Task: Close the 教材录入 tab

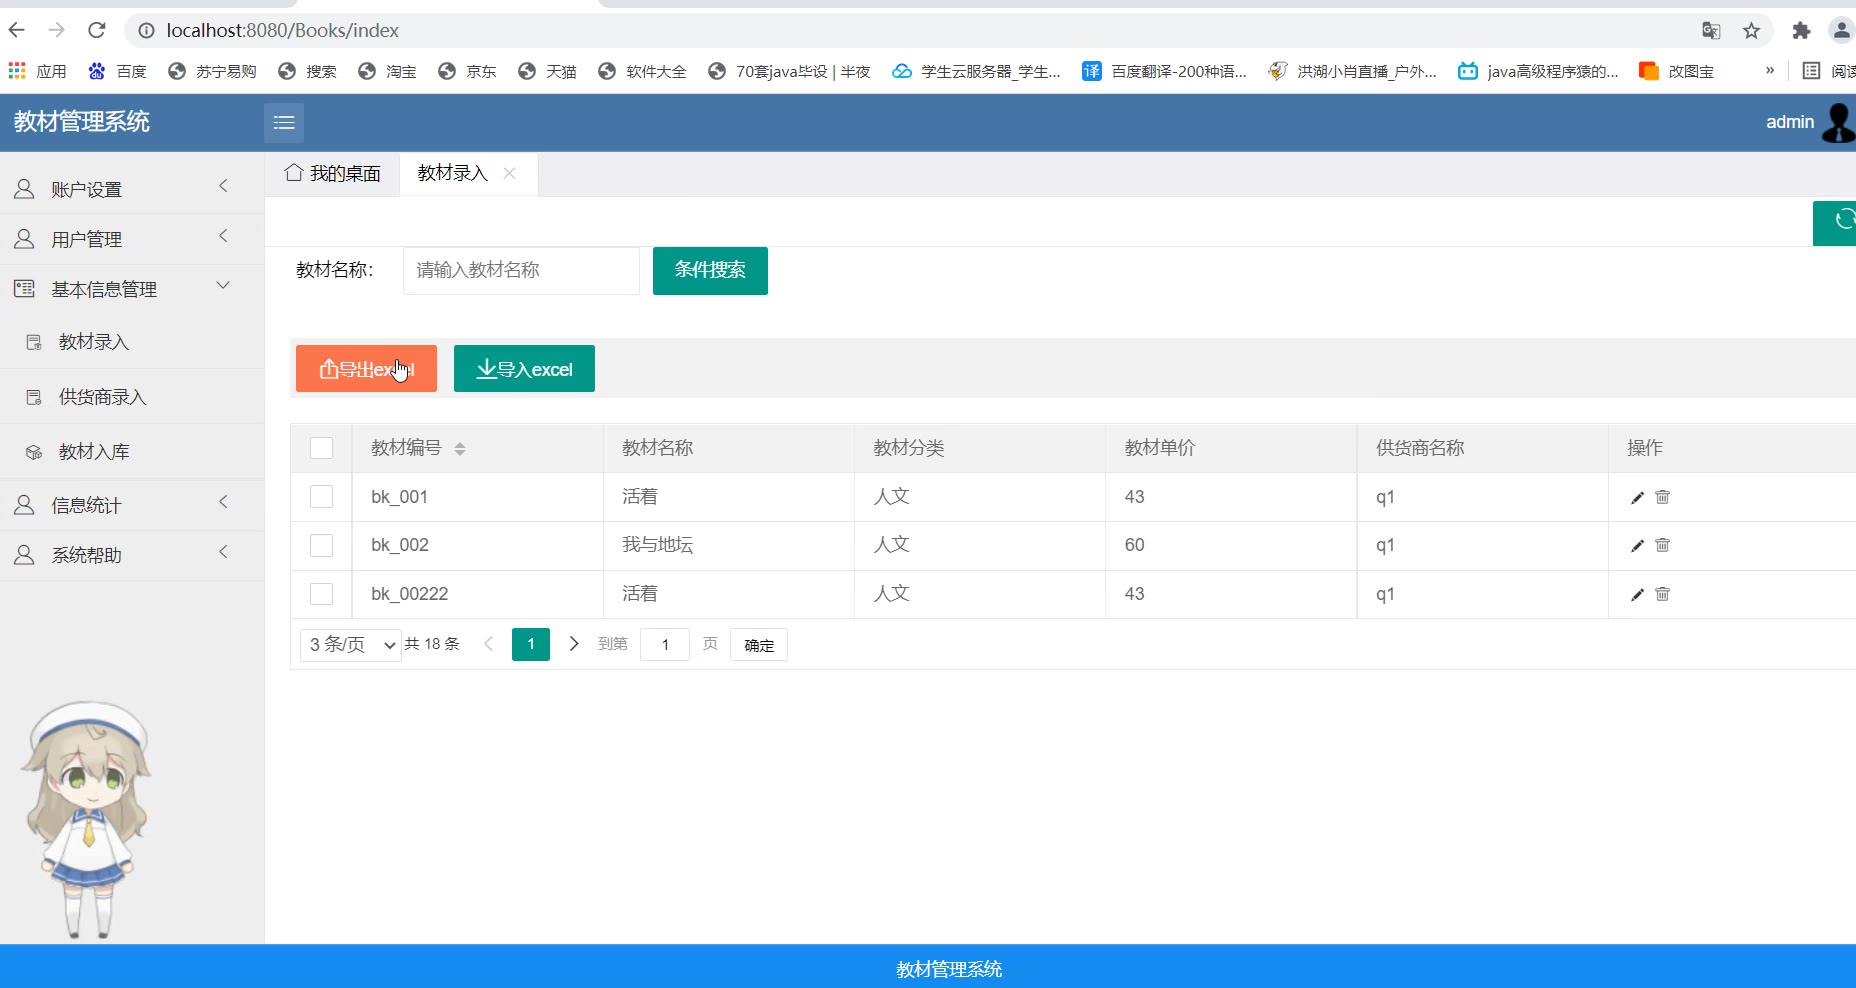Action: pyautogui.click(x=510, y=173)
